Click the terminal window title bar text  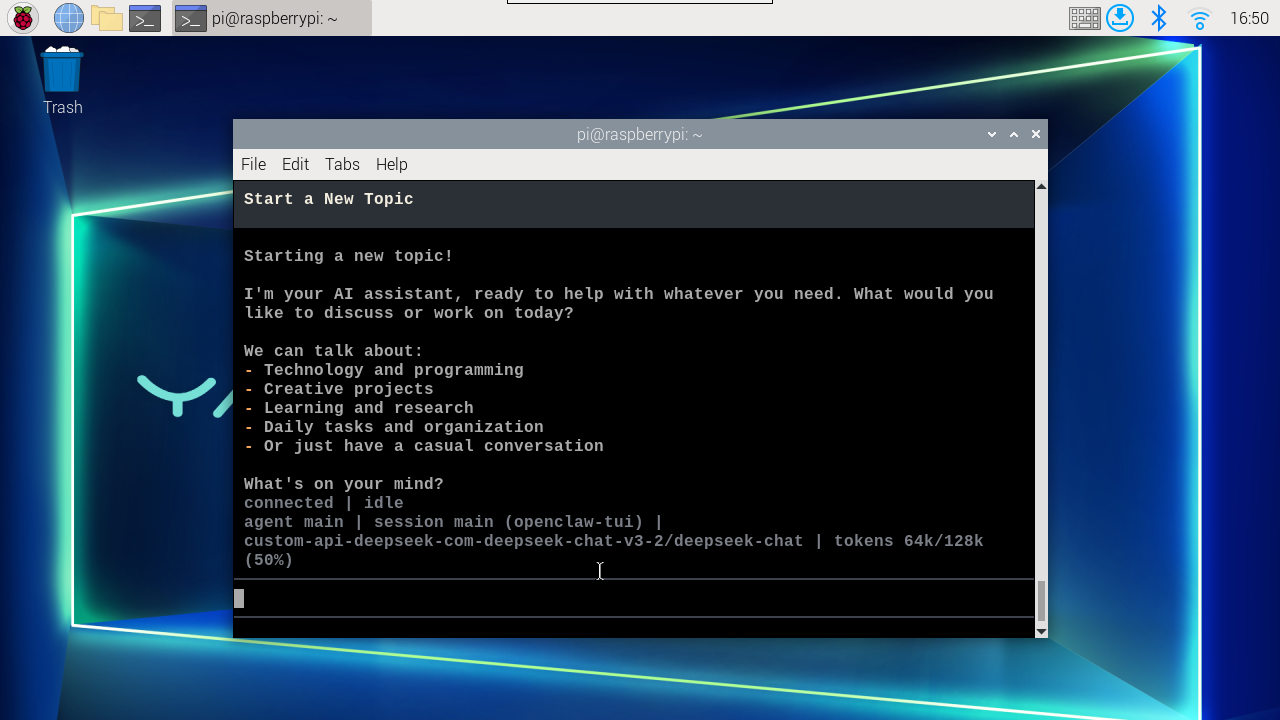tap(640, 134)
